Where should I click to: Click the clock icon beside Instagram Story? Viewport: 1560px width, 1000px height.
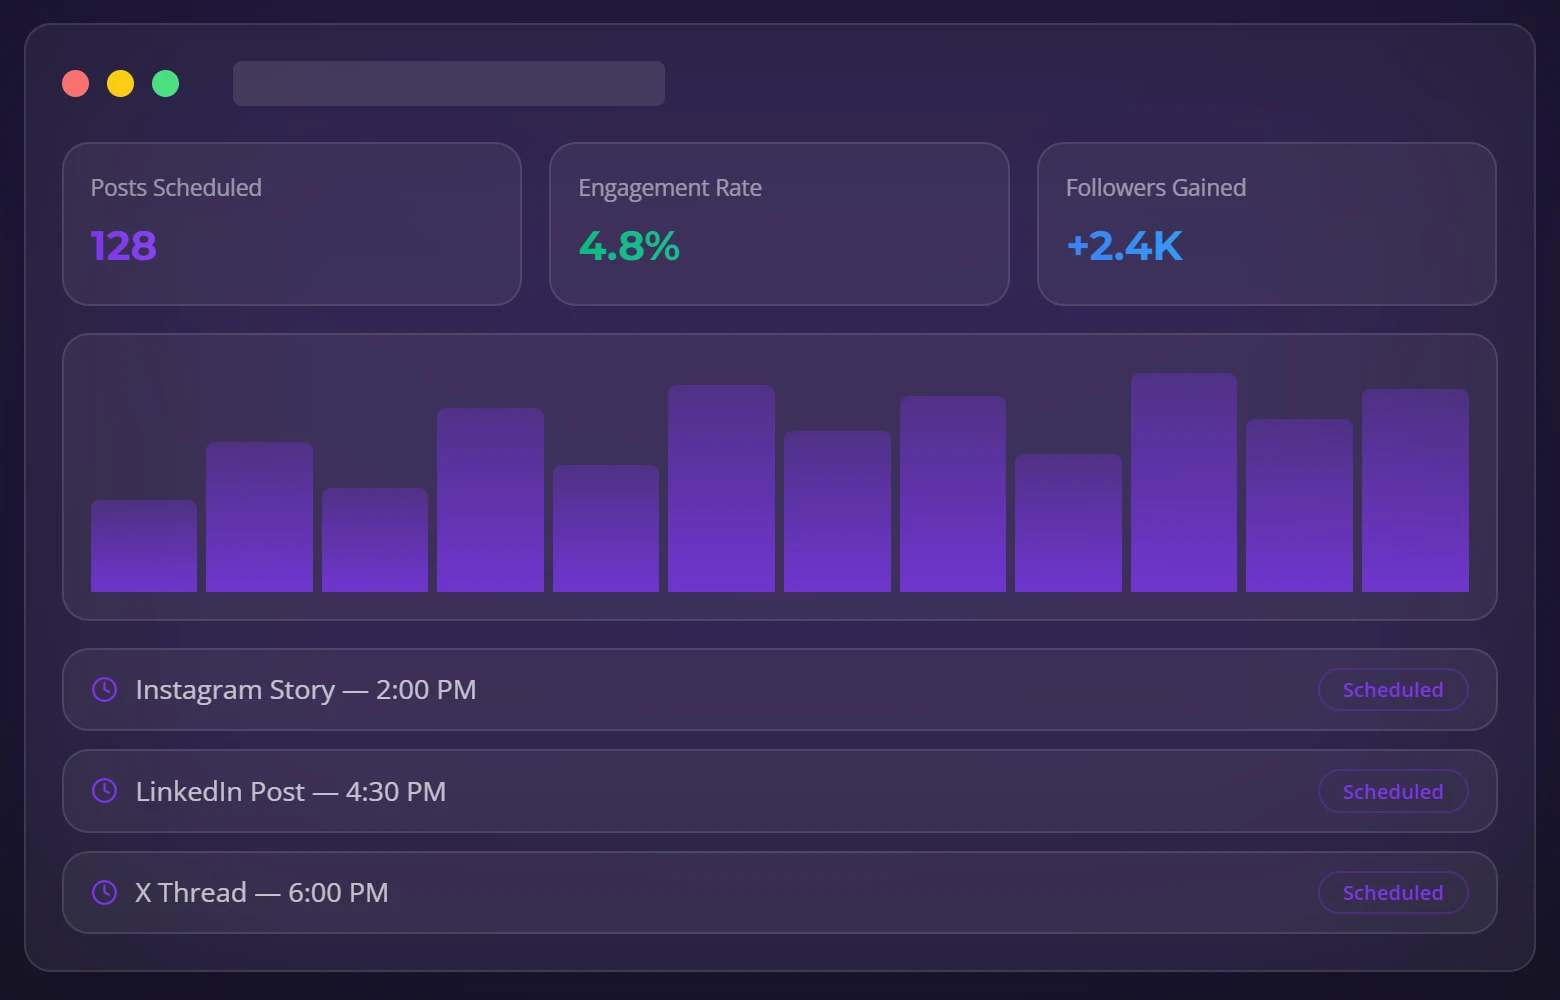tap(104, 689)
